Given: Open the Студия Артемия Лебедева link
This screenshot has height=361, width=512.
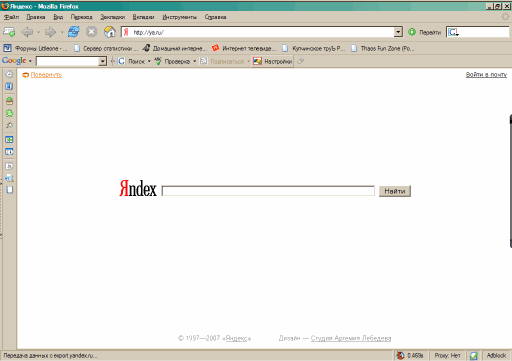Looking at the screenshot, I should (351, 338).
